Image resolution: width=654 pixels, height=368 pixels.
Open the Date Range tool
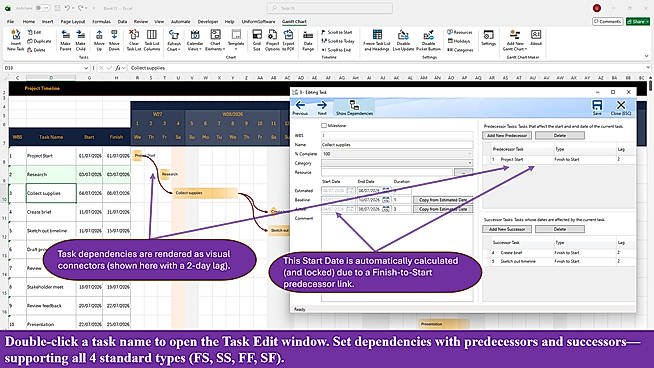[308, 40]
